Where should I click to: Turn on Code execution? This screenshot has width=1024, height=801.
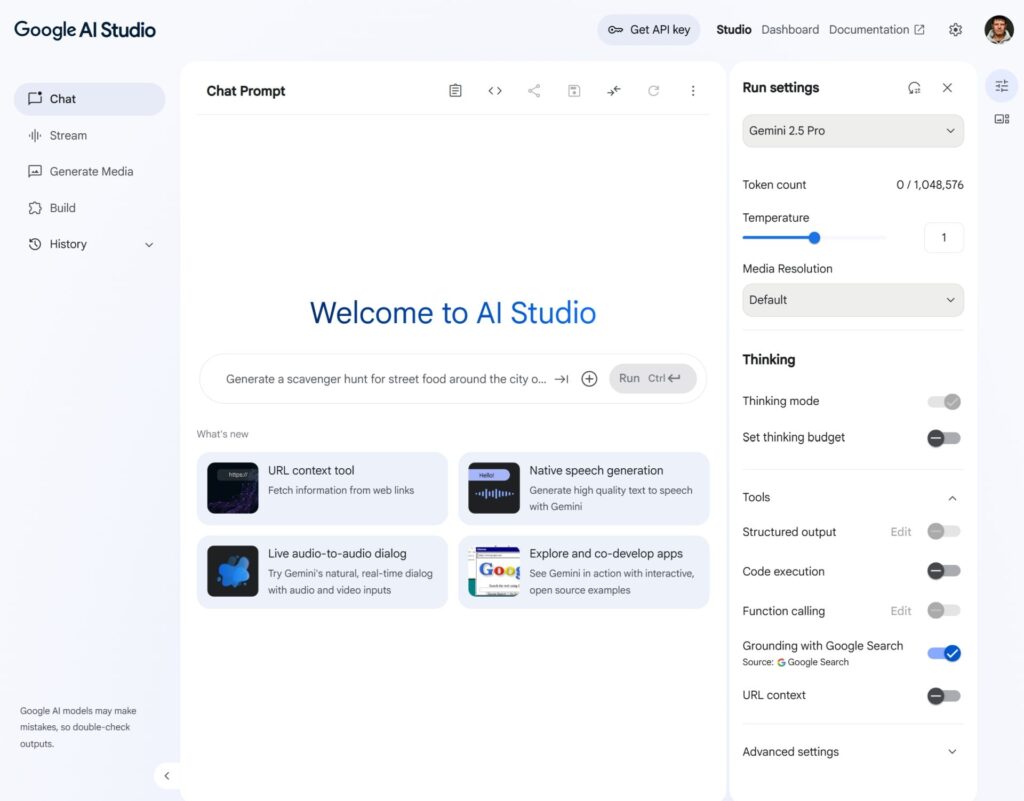point(943,571)
